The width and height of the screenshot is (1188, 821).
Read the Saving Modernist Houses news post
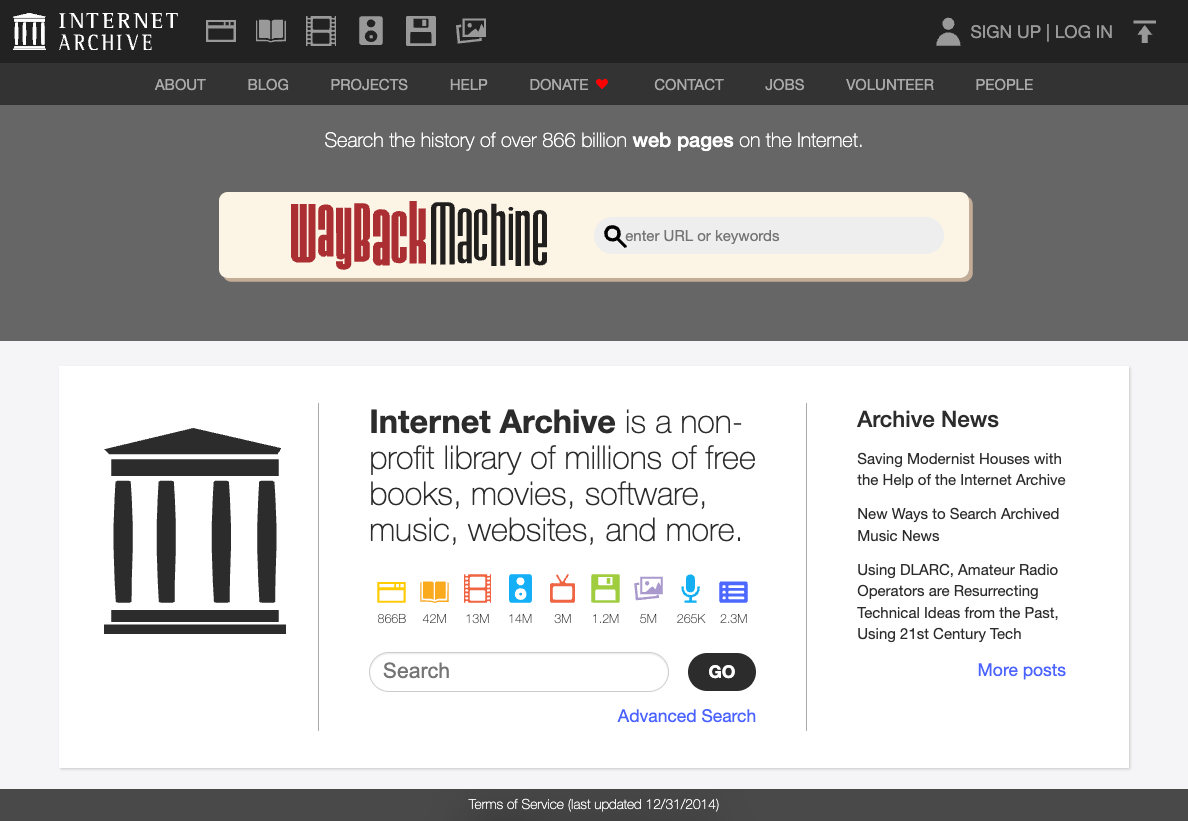[961, 470]
